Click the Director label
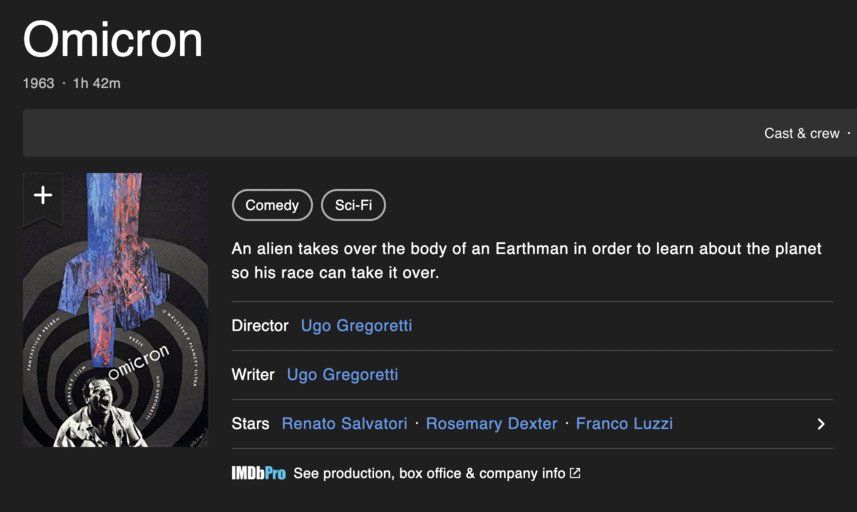This screenshot has width=857, height=512. pos(260,326)
